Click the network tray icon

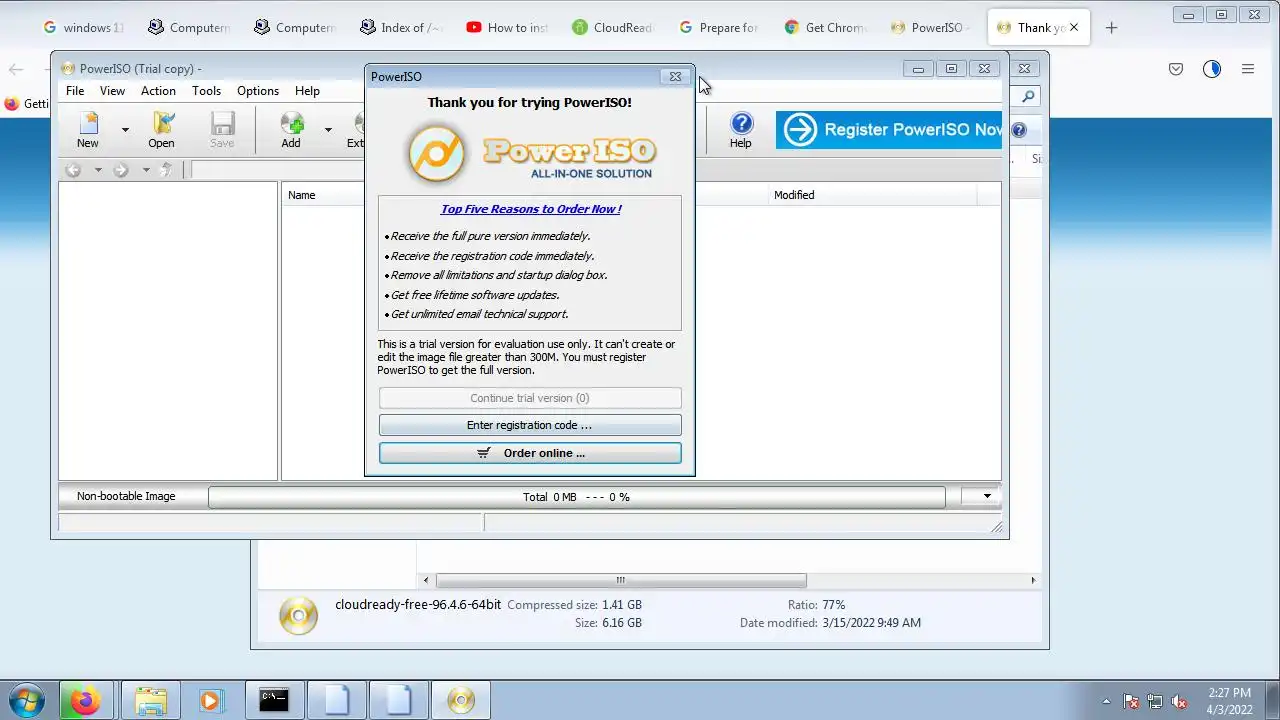click(x=1155, y=701)
